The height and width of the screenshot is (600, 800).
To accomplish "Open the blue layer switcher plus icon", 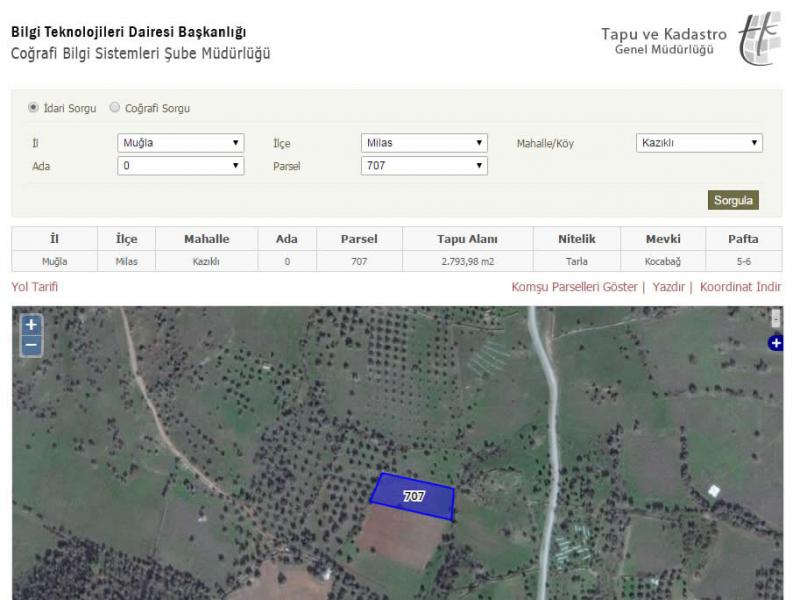I will [775, 343].
